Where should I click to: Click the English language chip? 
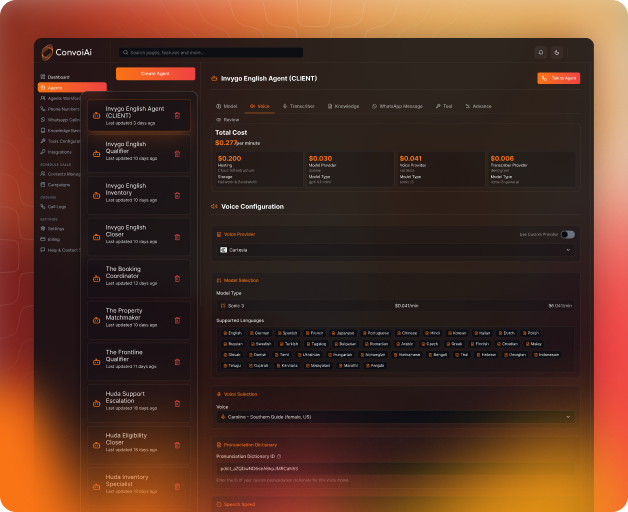pos(232,333)
